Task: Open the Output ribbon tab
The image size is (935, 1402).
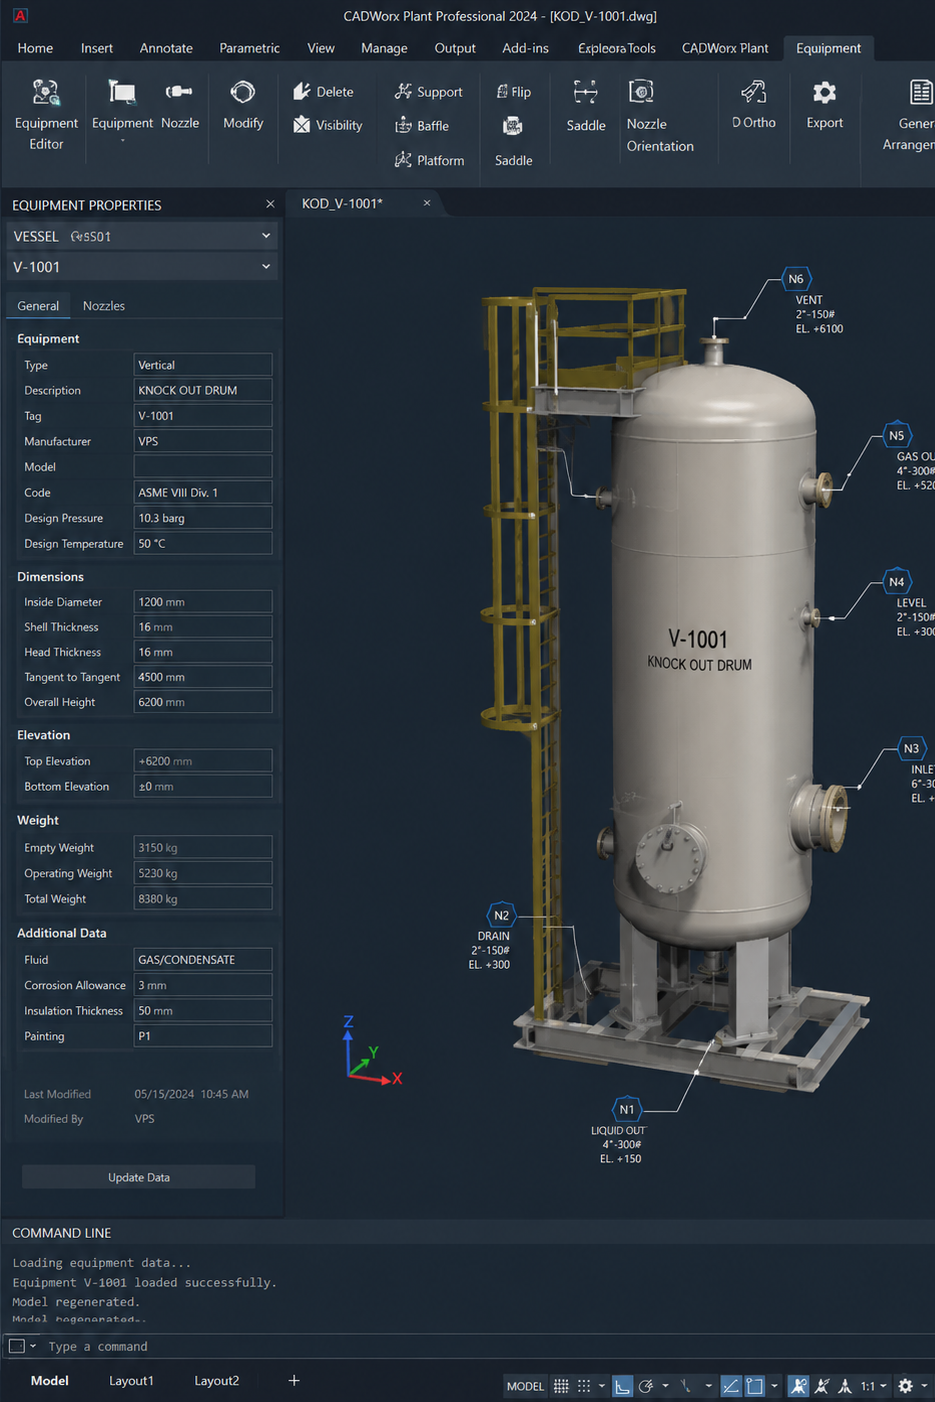Action: tap(455, 48)
